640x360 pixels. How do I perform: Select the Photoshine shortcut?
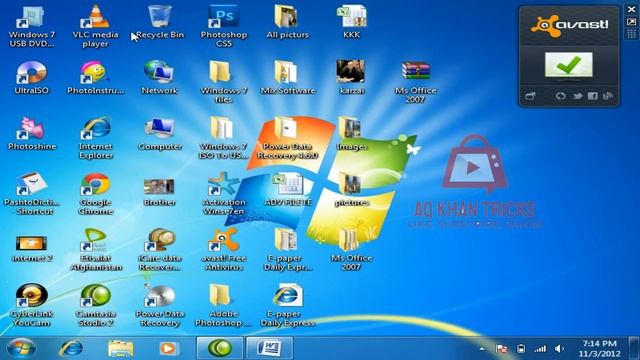pyautogui.click(x=32, y=133)
